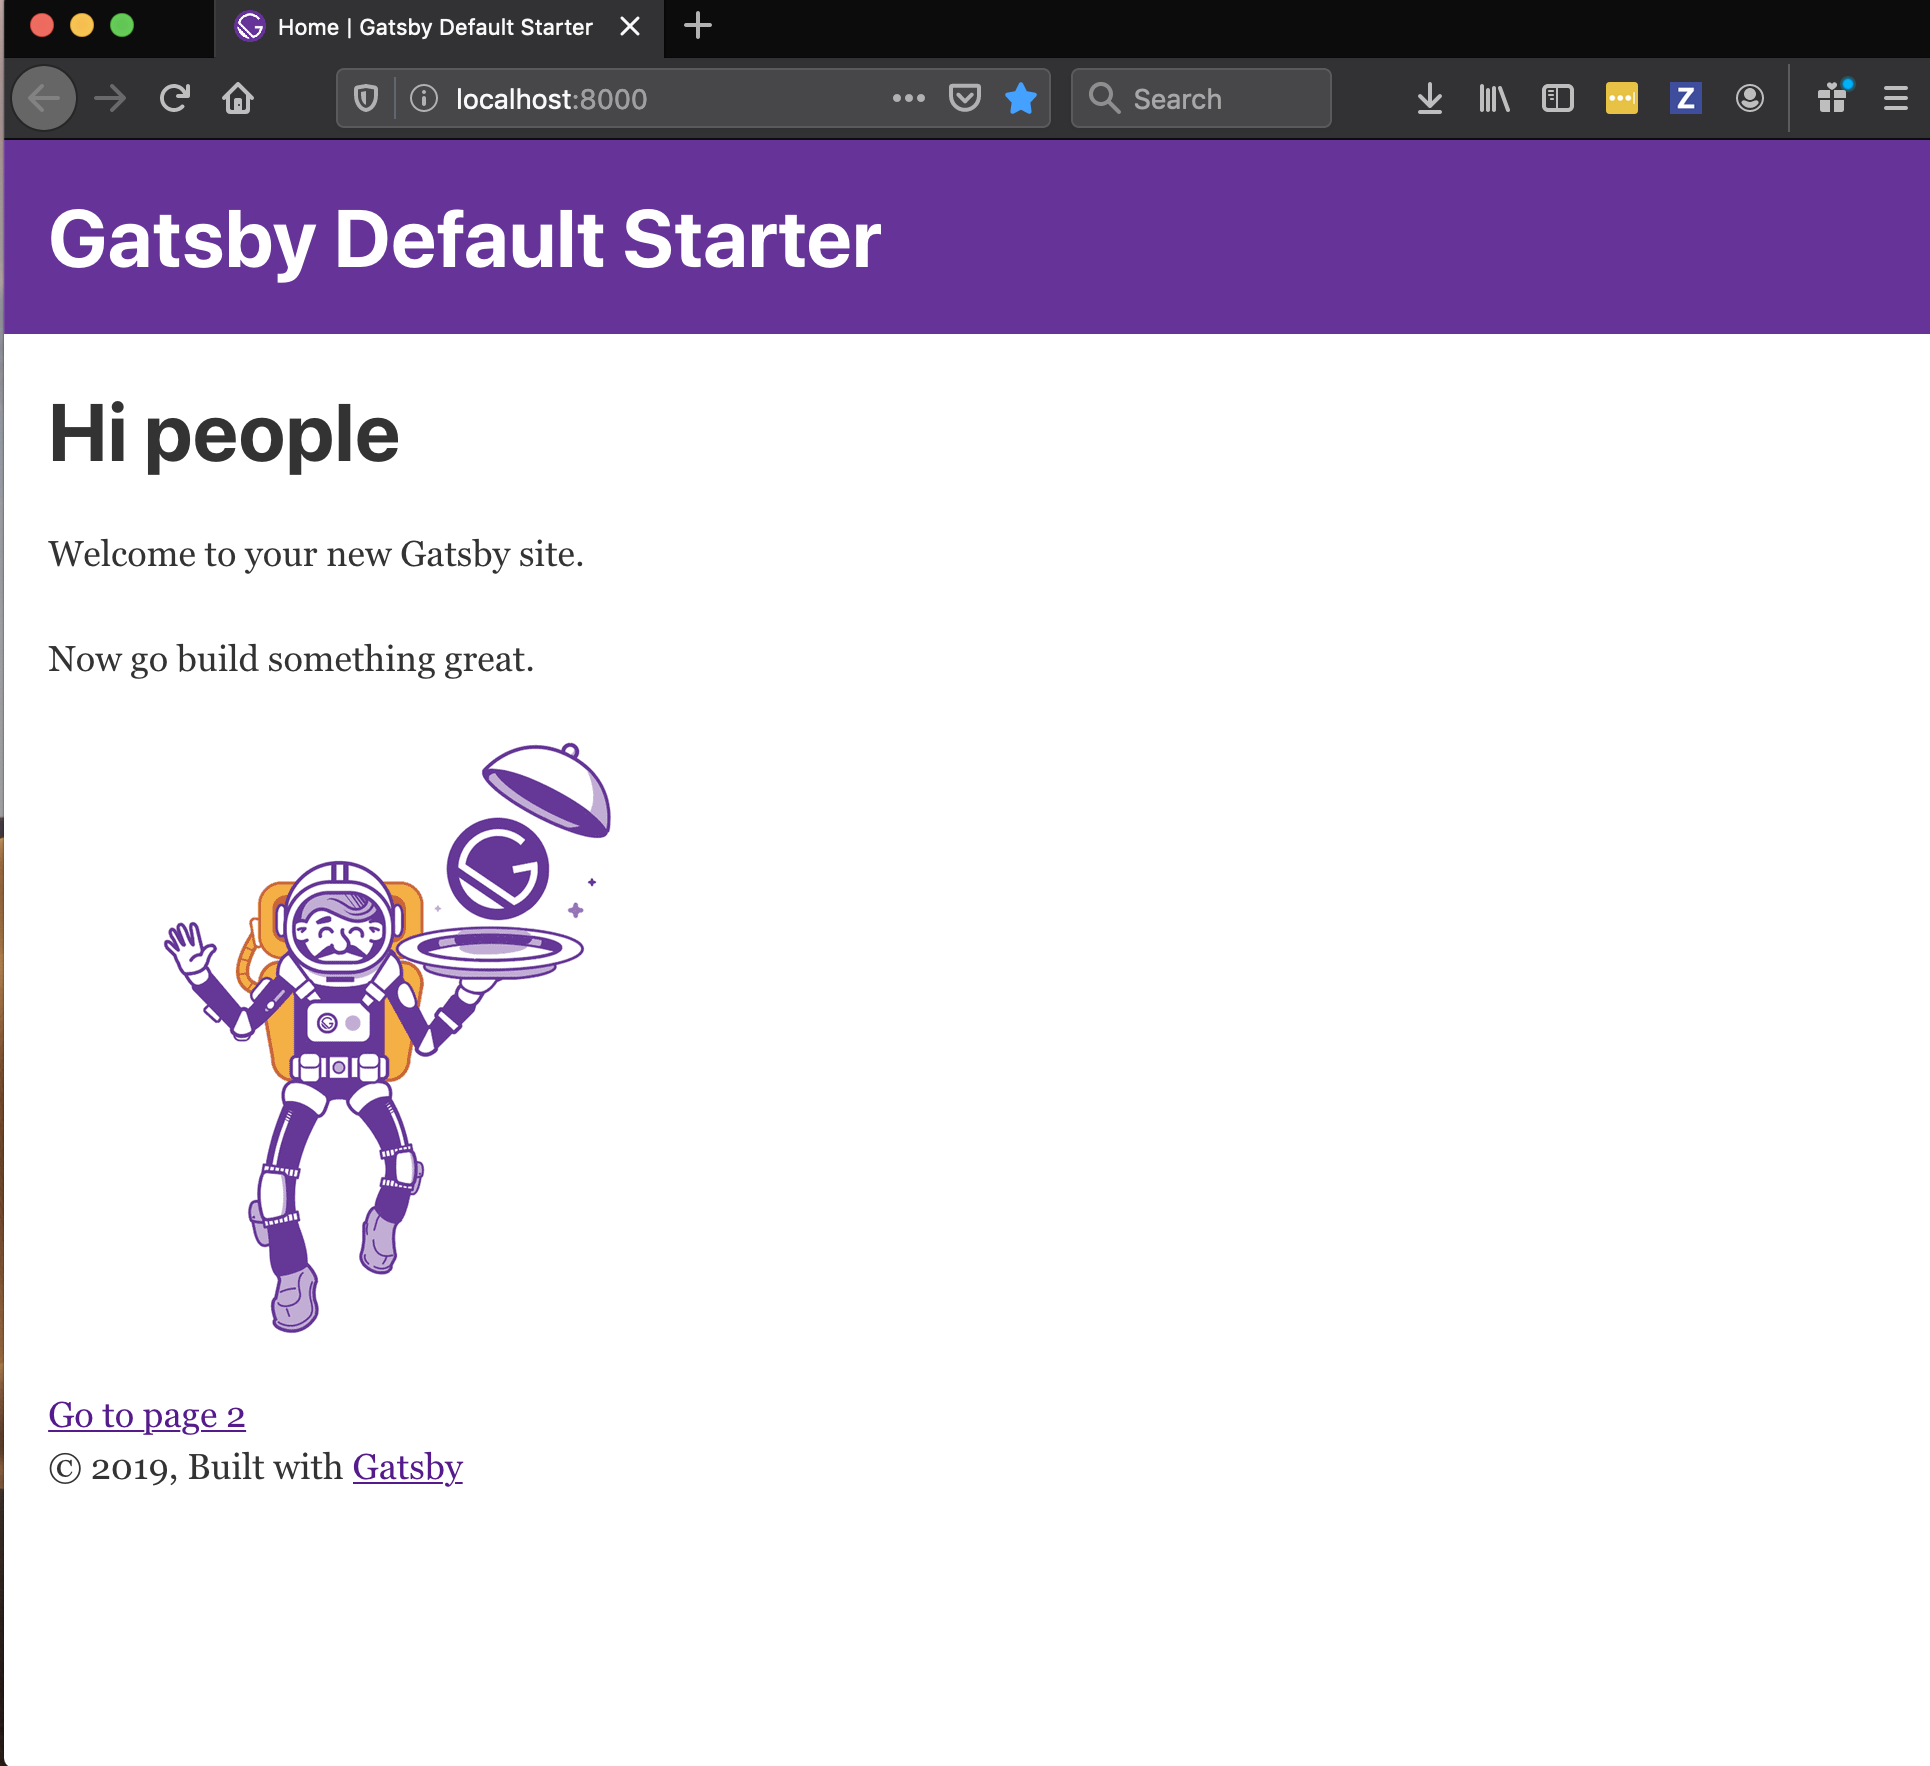Open the application hamburger menu
Image resolution: width=1930 pixels, height=1766 pixels.
[1895, 98]
